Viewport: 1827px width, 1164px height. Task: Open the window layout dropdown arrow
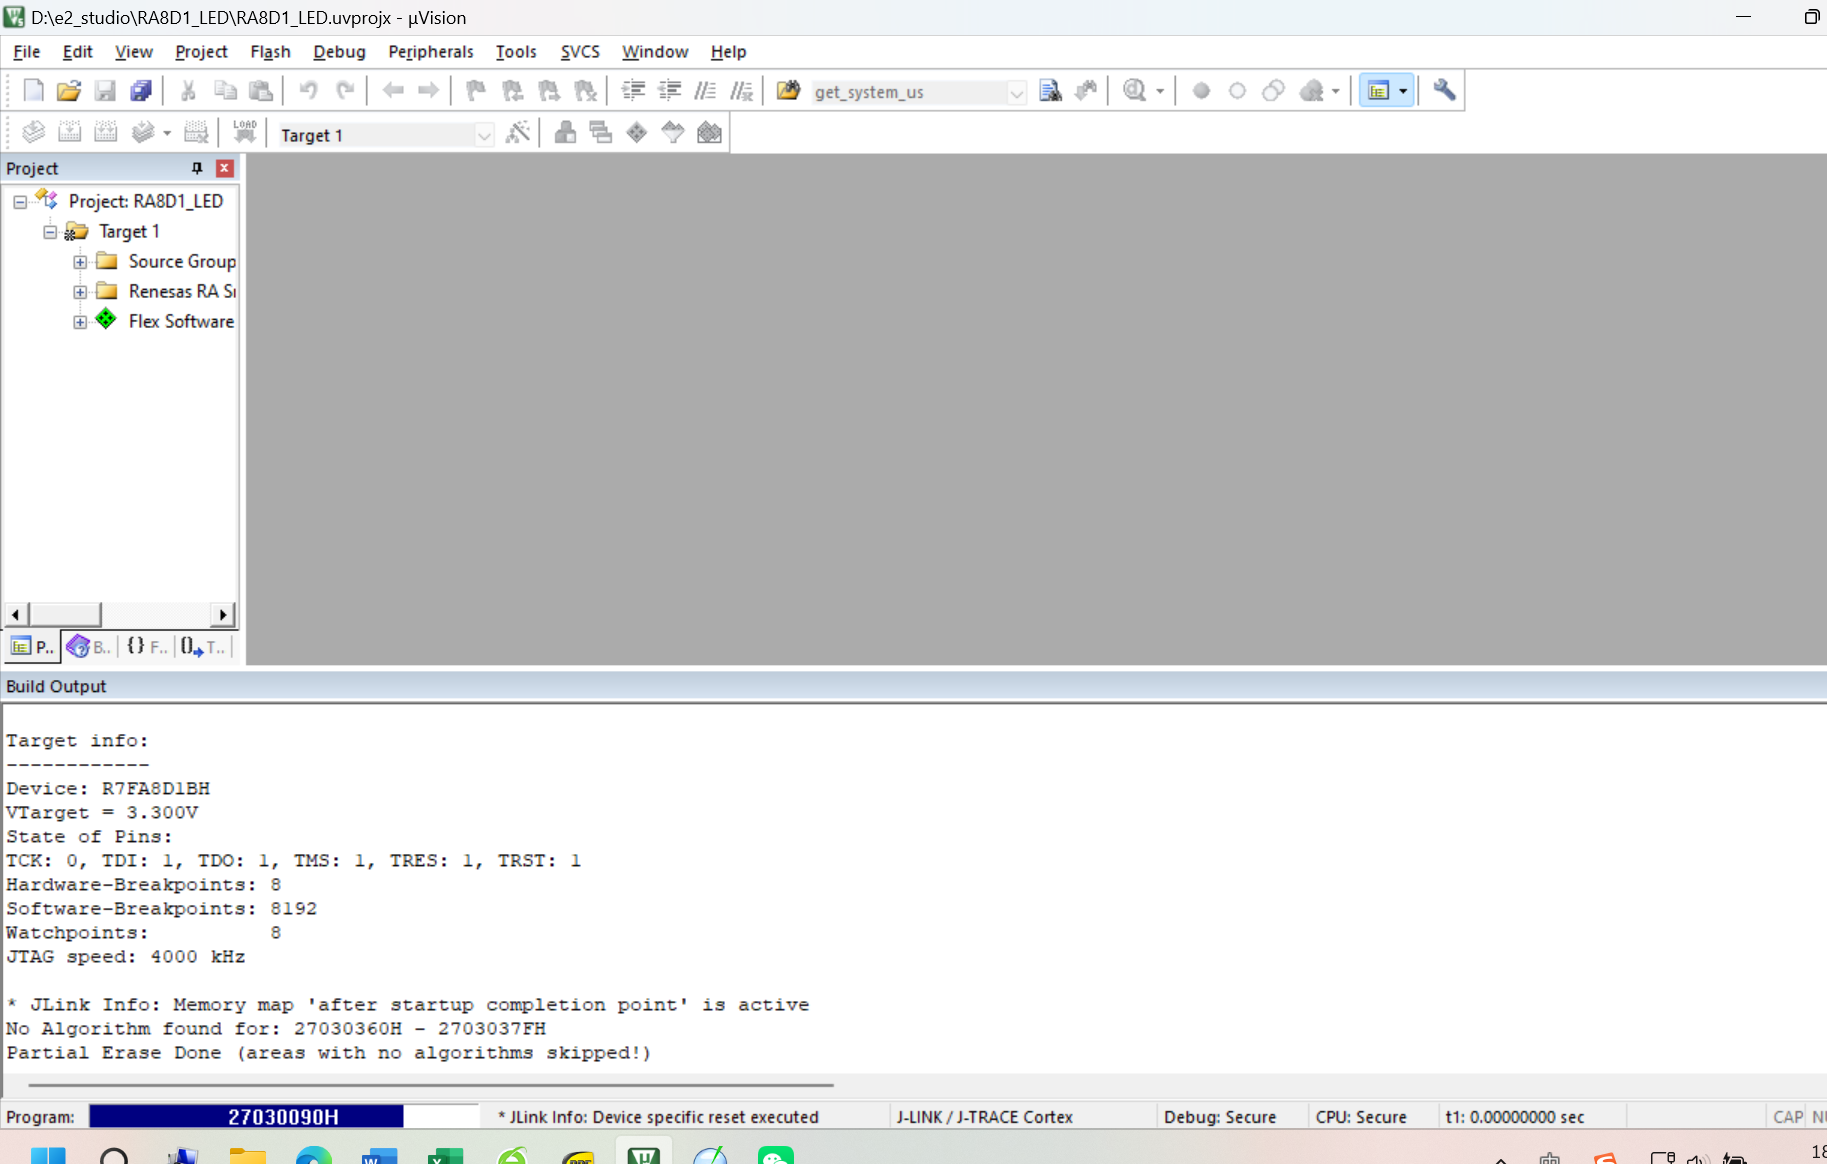(1403, 91)
